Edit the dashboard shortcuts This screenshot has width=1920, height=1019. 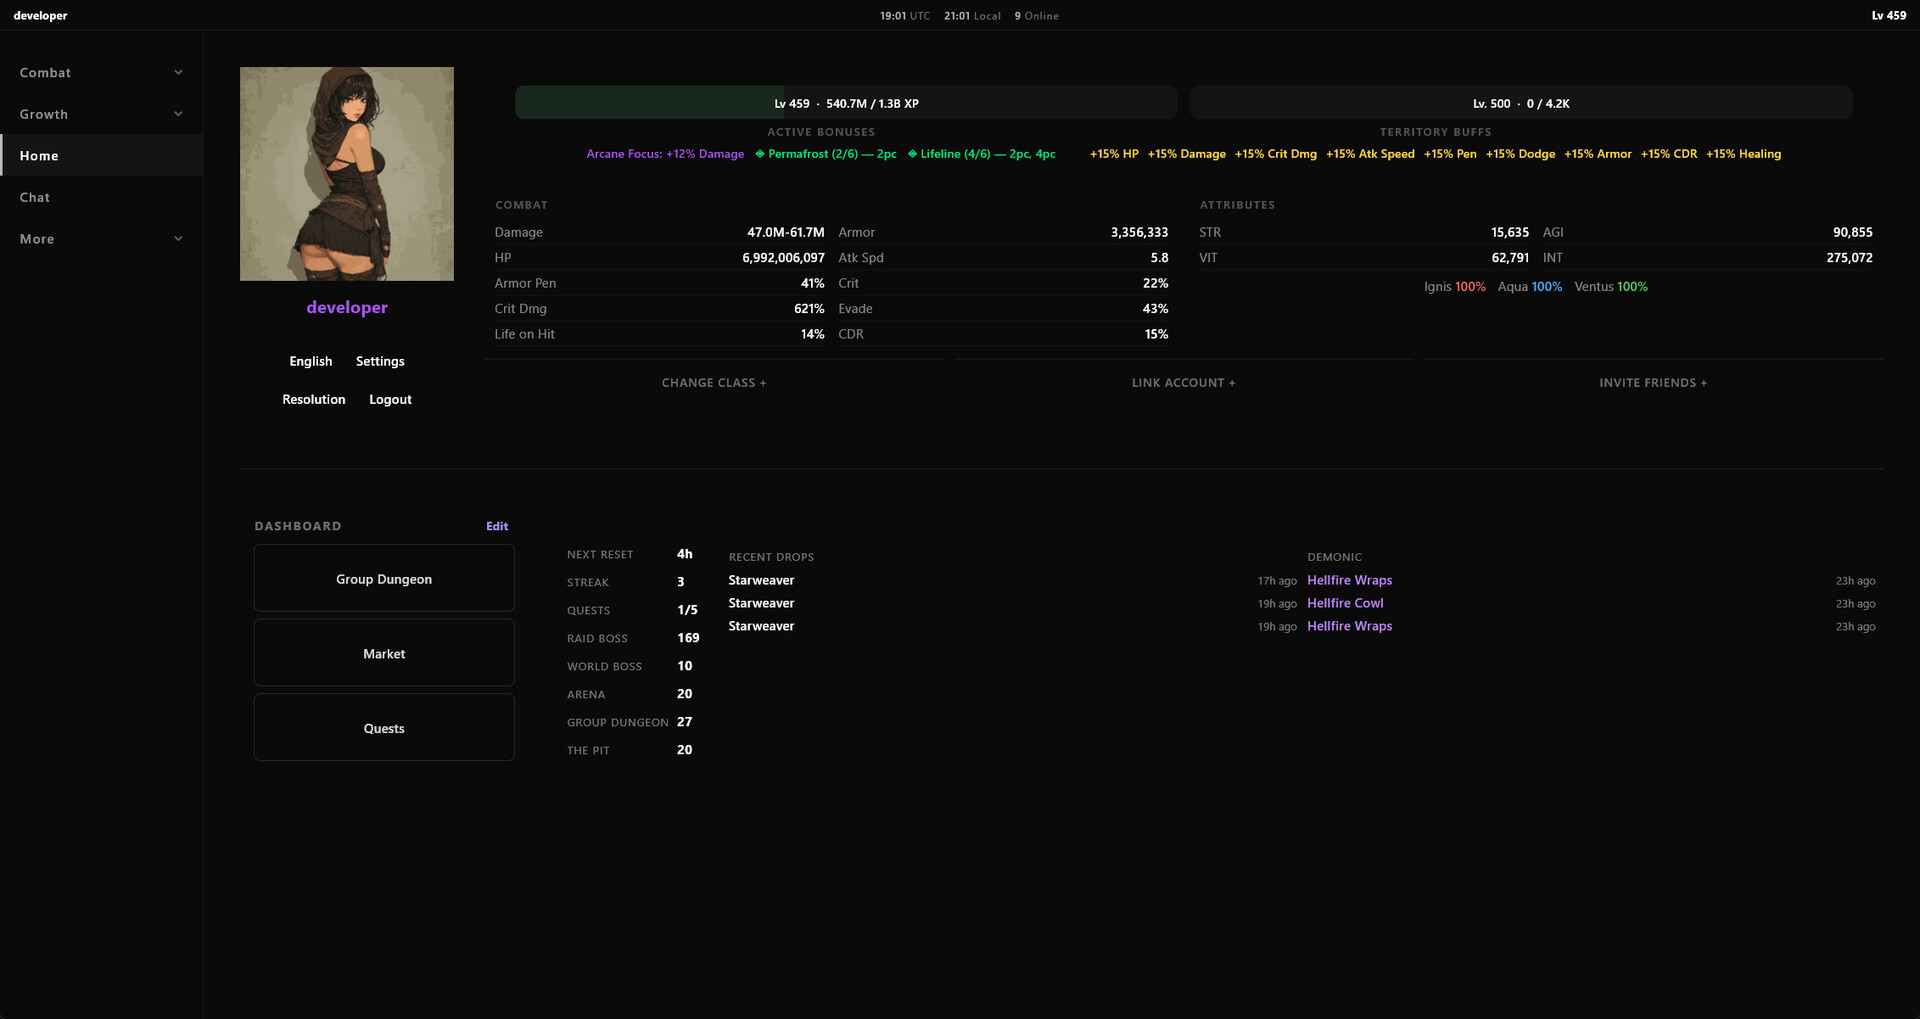coord(497,526)
